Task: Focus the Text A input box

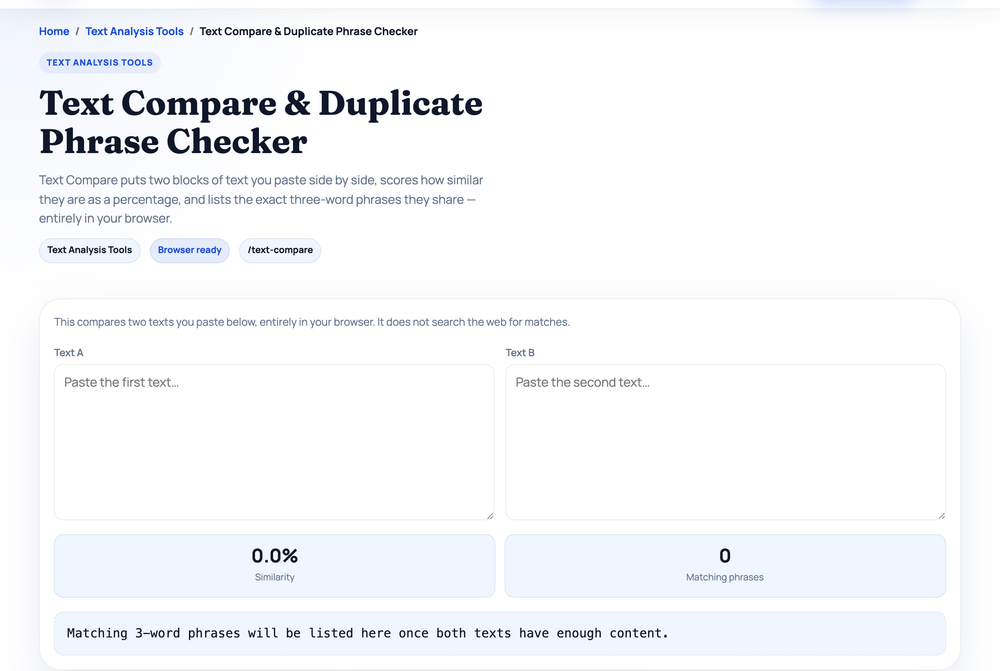Action: click(x=274, y=442)
